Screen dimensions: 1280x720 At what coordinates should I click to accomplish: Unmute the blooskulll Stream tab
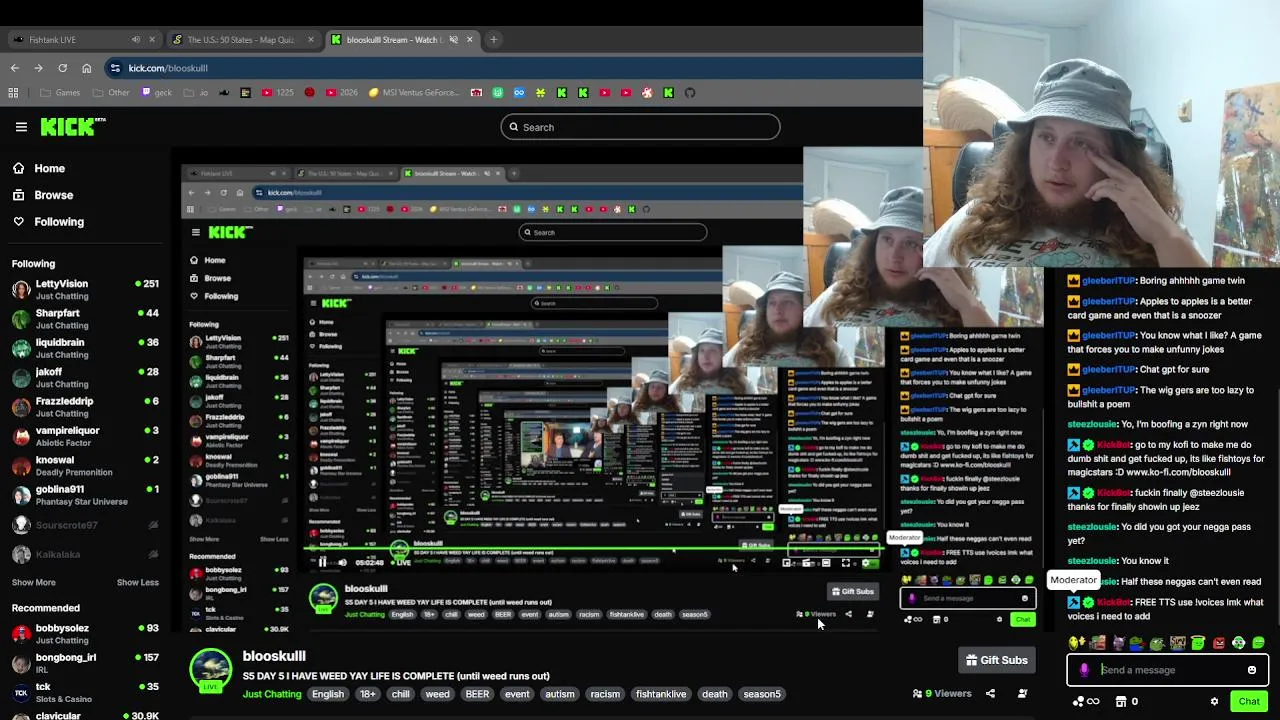tap(453, 40)
